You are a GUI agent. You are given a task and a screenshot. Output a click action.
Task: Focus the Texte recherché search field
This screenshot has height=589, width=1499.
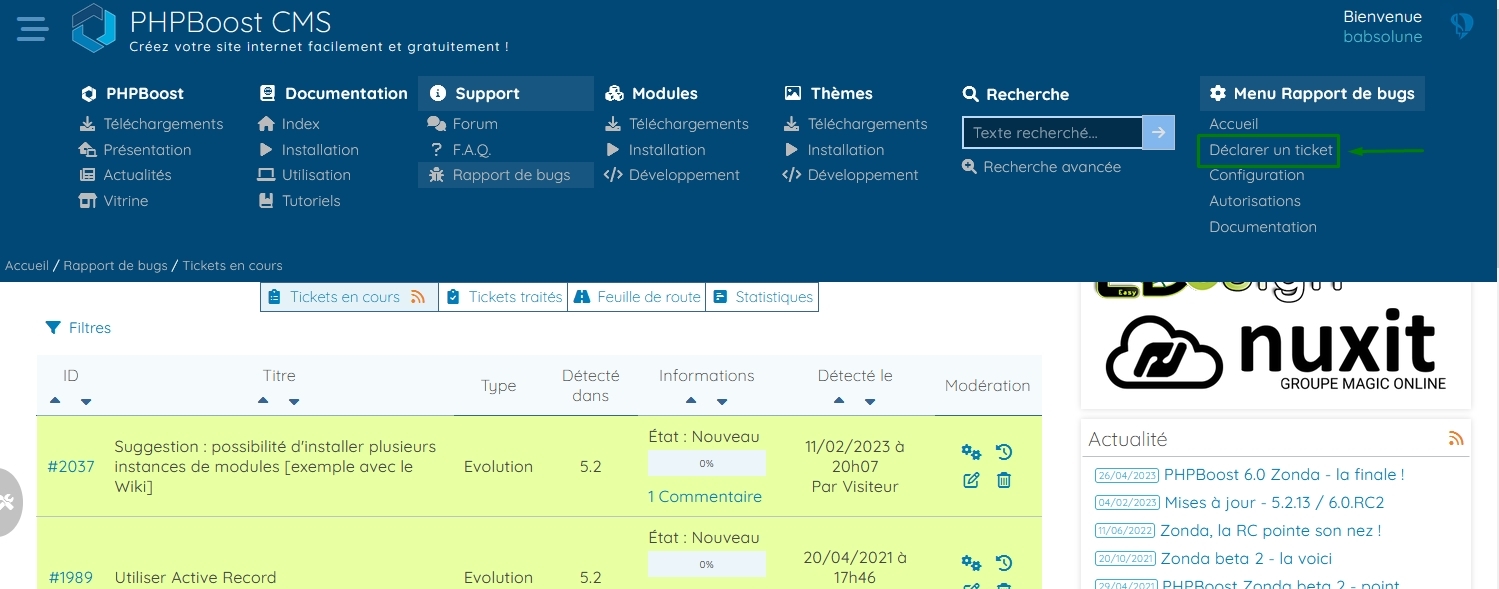pyautogui.click(x=1052, y=132)
